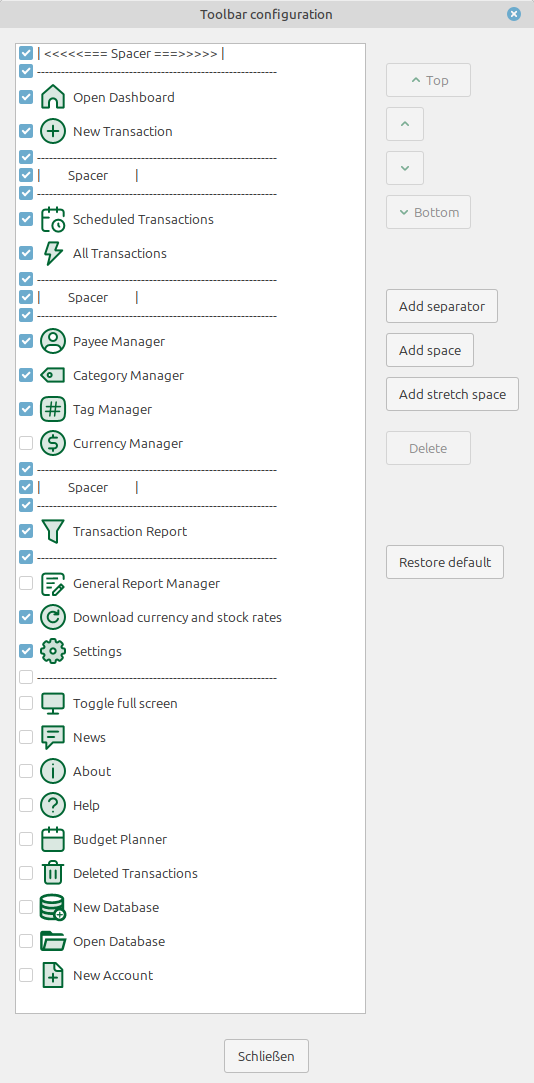The height and width of the screenshot is (1083, 534).
Task: Select the New Account label
Action: (x=113, y=975)
